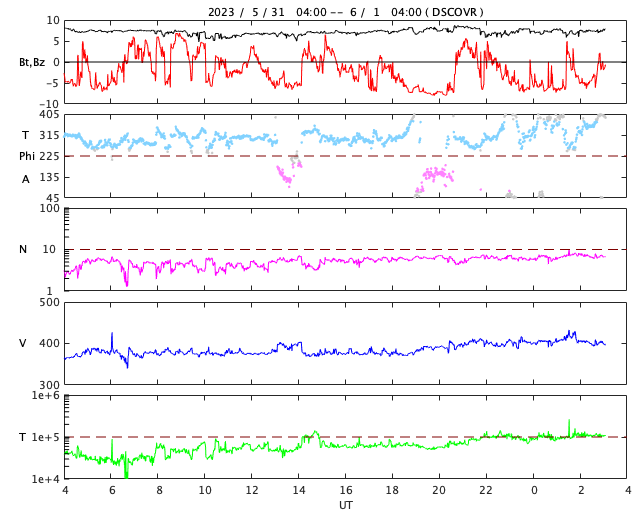This screenshot has height=512, width=640.
Task: Click the "315" tick label on Phi panel
Action: click(x=49, y=136)
